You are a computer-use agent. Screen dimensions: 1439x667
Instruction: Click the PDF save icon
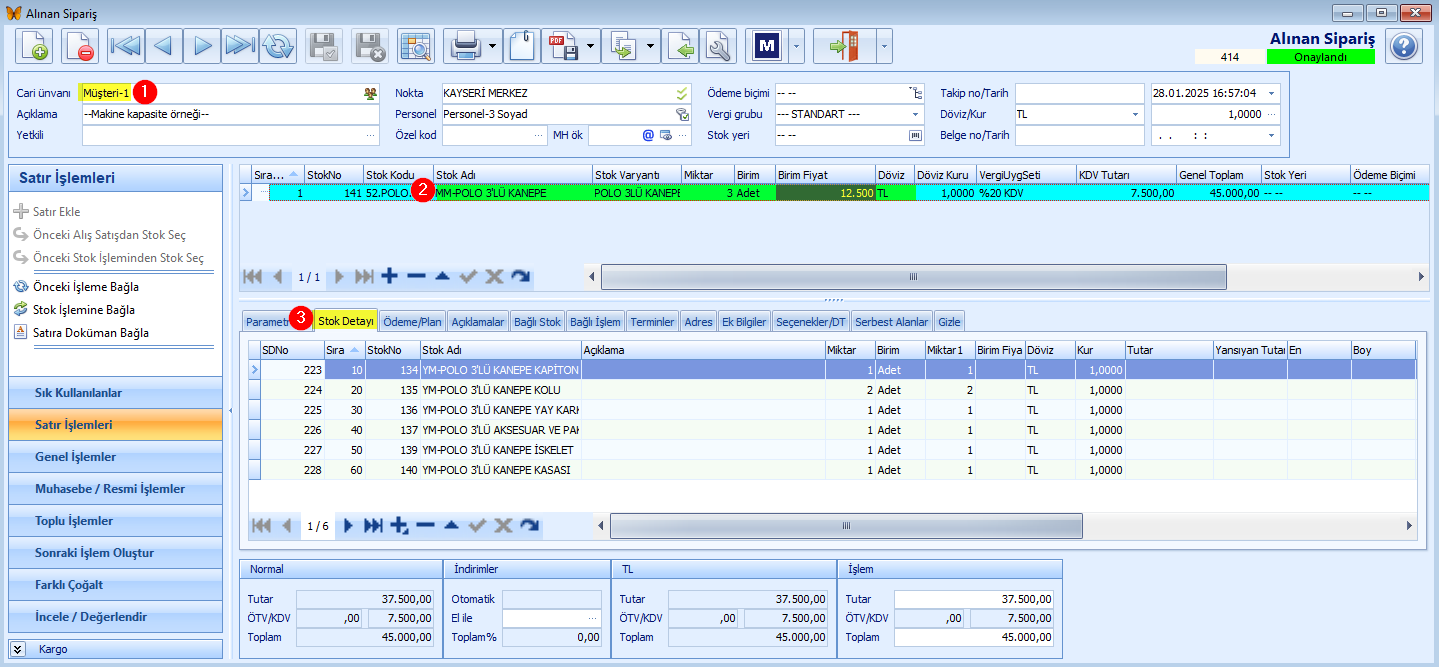tap(563, 46)
